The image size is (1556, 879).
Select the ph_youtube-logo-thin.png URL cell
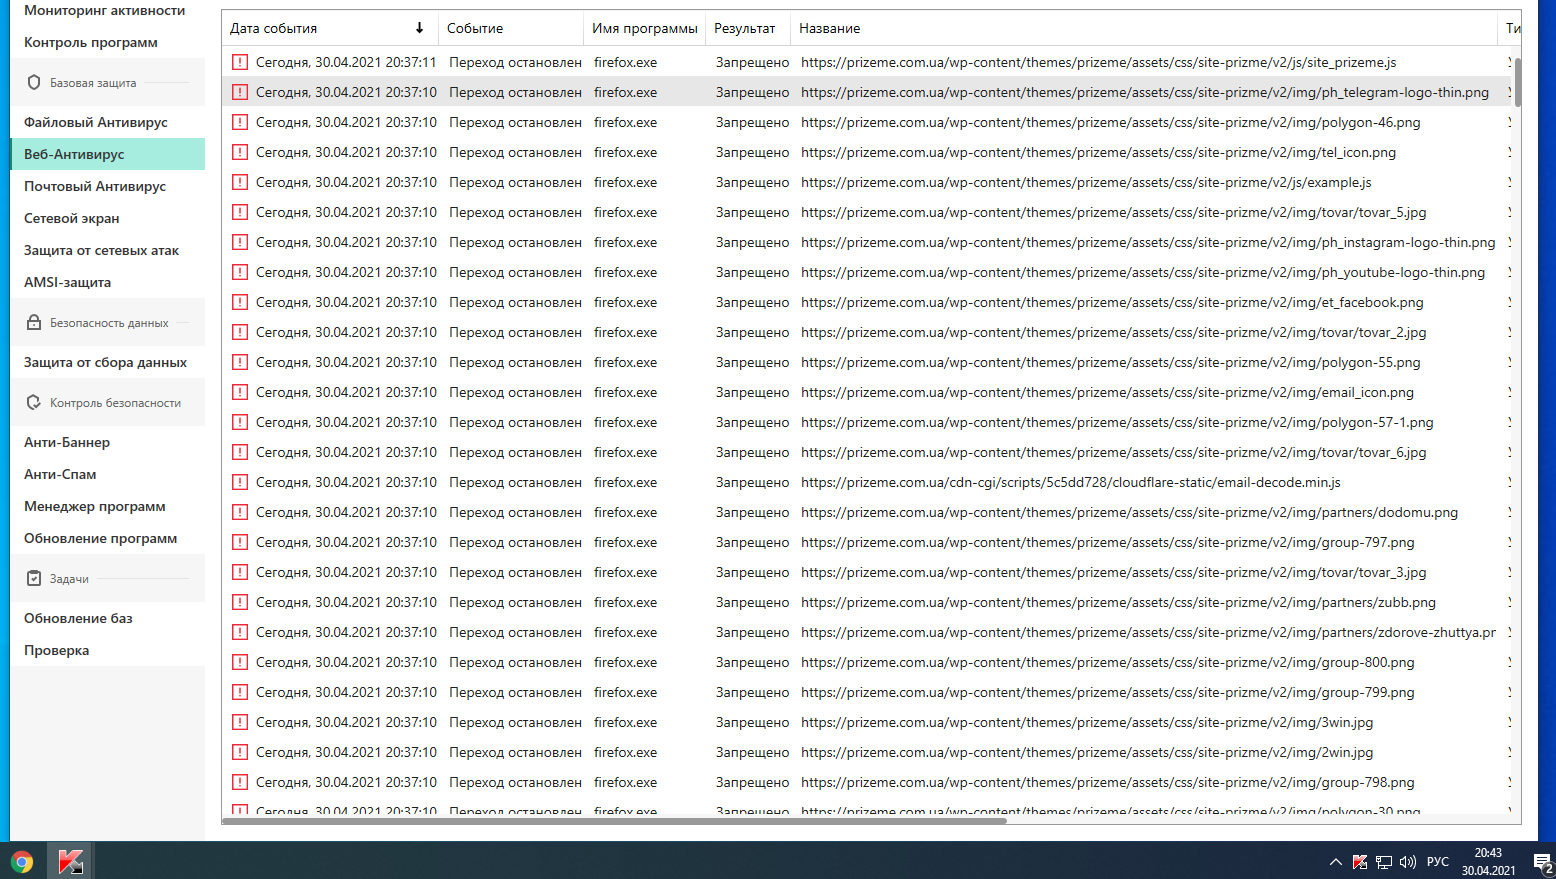coord(1143,272)
